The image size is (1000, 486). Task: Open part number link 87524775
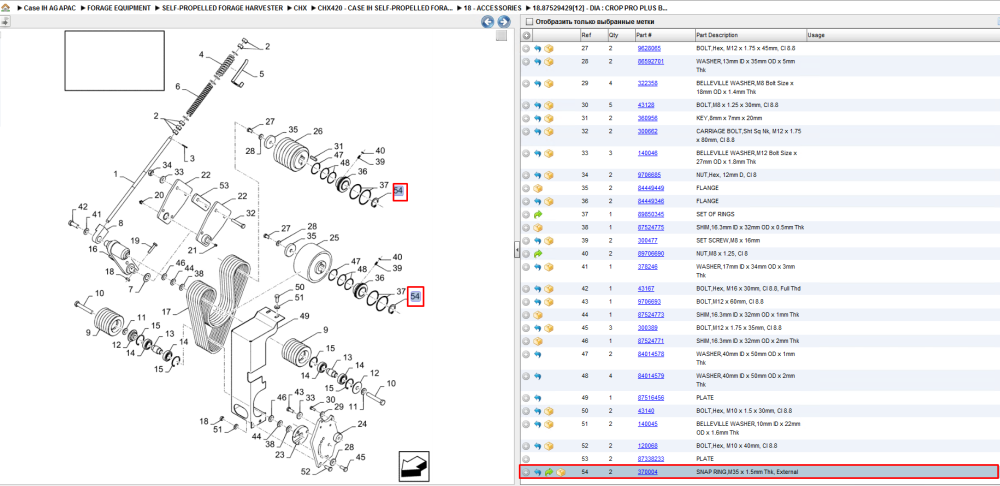651,228
